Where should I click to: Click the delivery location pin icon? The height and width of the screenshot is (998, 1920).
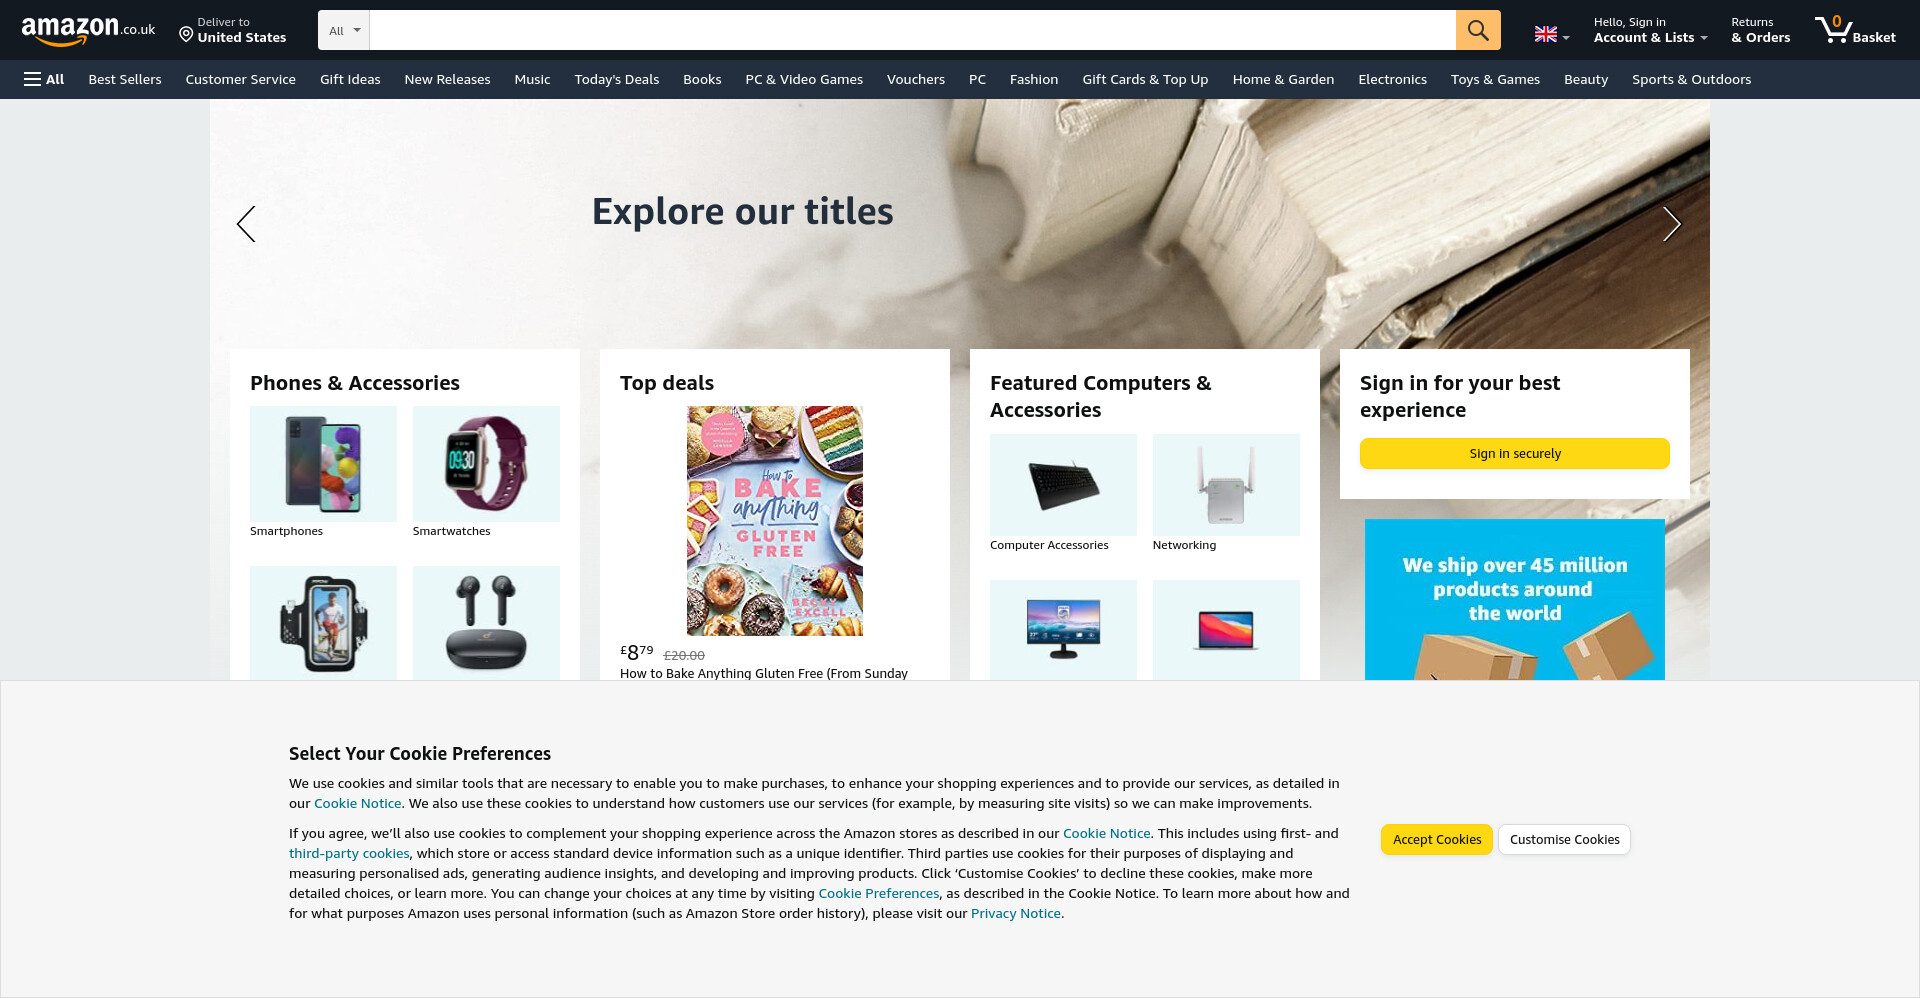point(186,35)
